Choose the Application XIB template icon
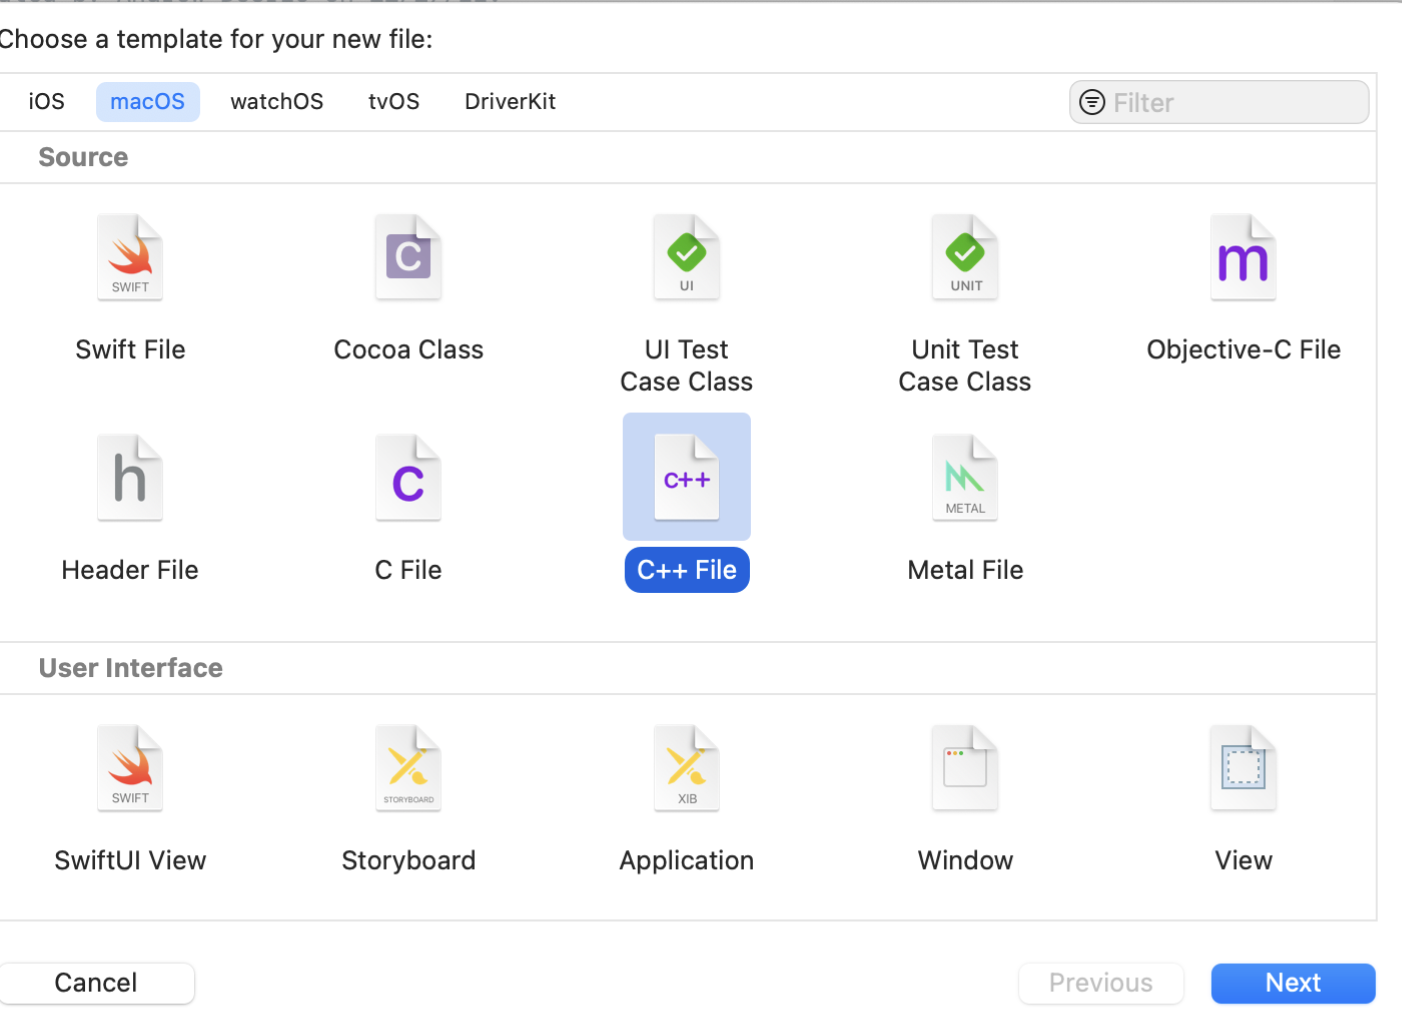This screenshot has width=1402, height=1024. [x=687, y=768]
